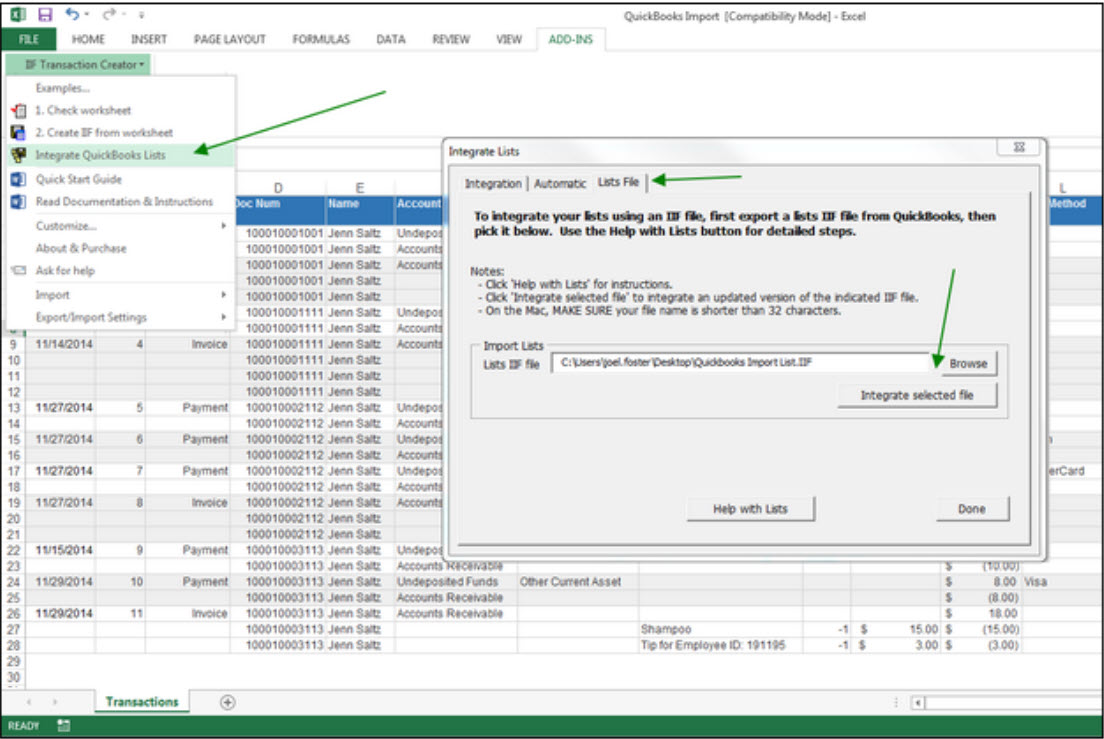The width and height of the screenshot is (1104, 739).
Task: Click the Quick Start Guide Word icon
Action: point(19,179)
